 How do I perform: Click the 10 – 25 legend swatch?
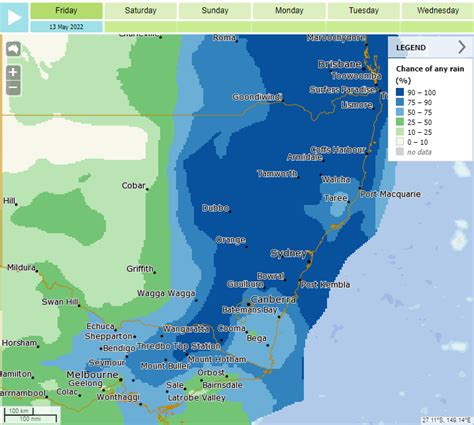pos(400,132)
